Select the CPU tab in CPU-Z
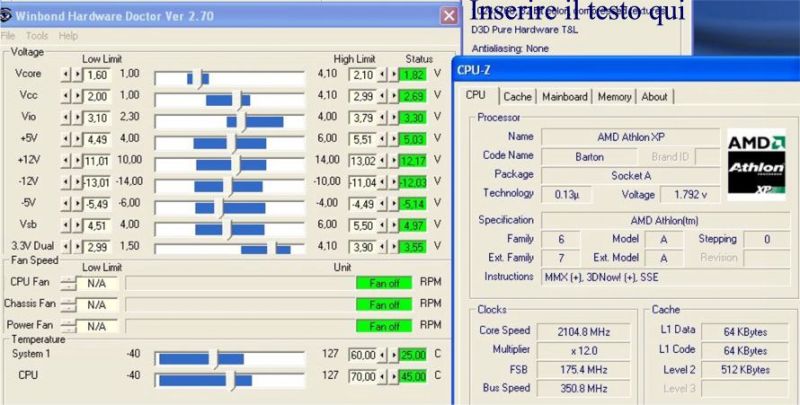This screenshot has width=800, height=405. tap(476, 95)
